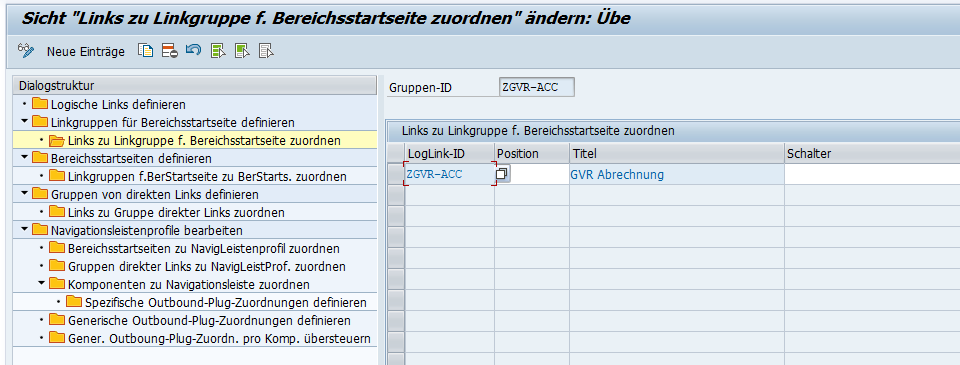Screen dimensions: 960x365
Task: Select Komponenten zu Navigationsleiste zuordnen label
Action: tap(189, 285)
